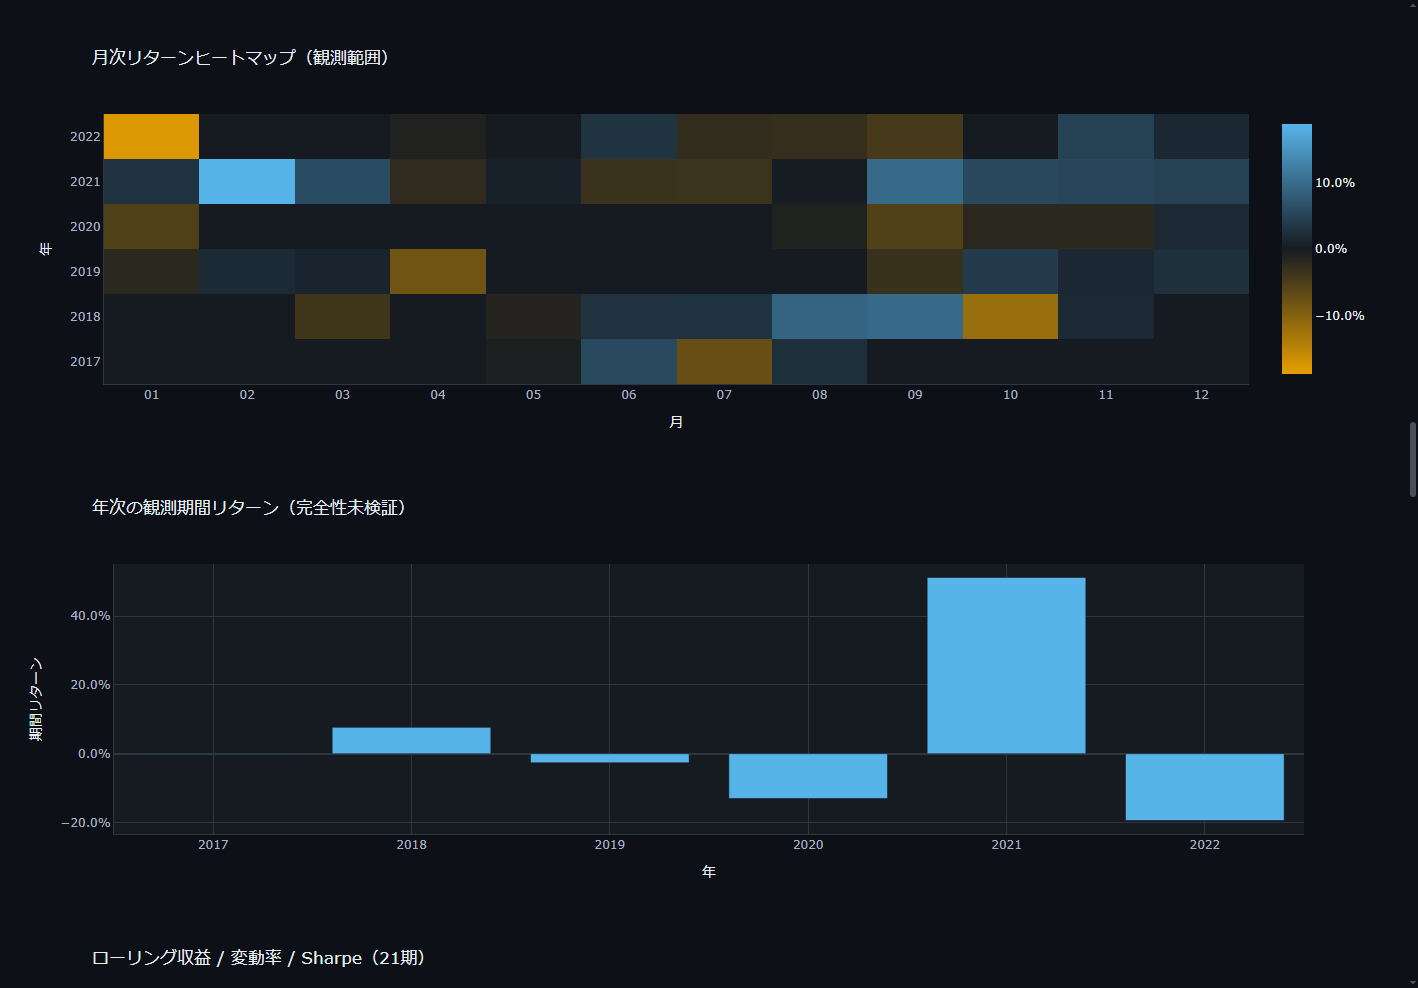The width and height of the screenshot is (1418, 988).
Task: Click the 2022 year label on heatmap axis
Action: pyautogui.click(x=85, y=137)
